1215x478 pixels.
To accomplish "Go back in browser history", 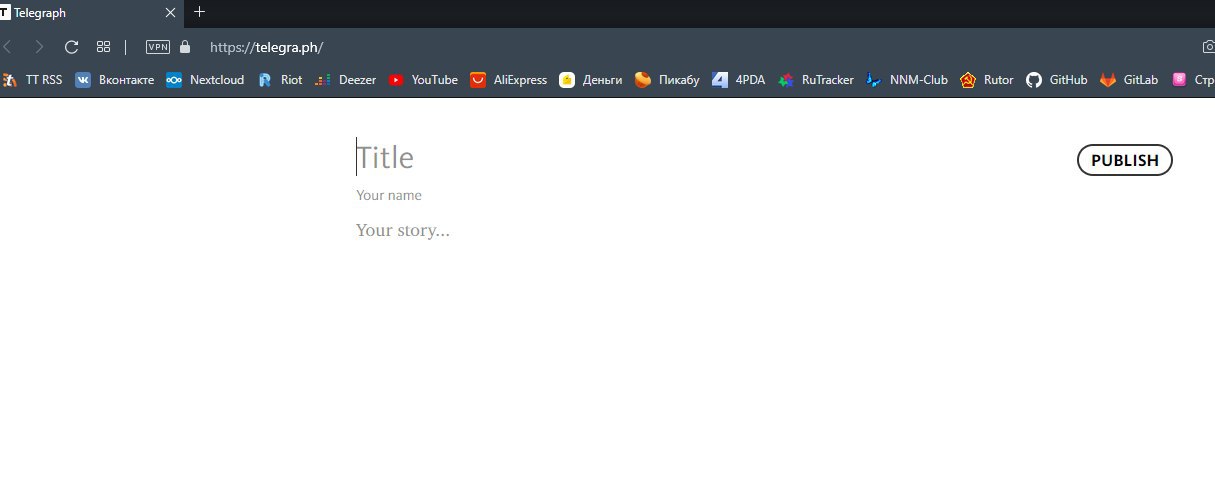I will click(8, 47).
